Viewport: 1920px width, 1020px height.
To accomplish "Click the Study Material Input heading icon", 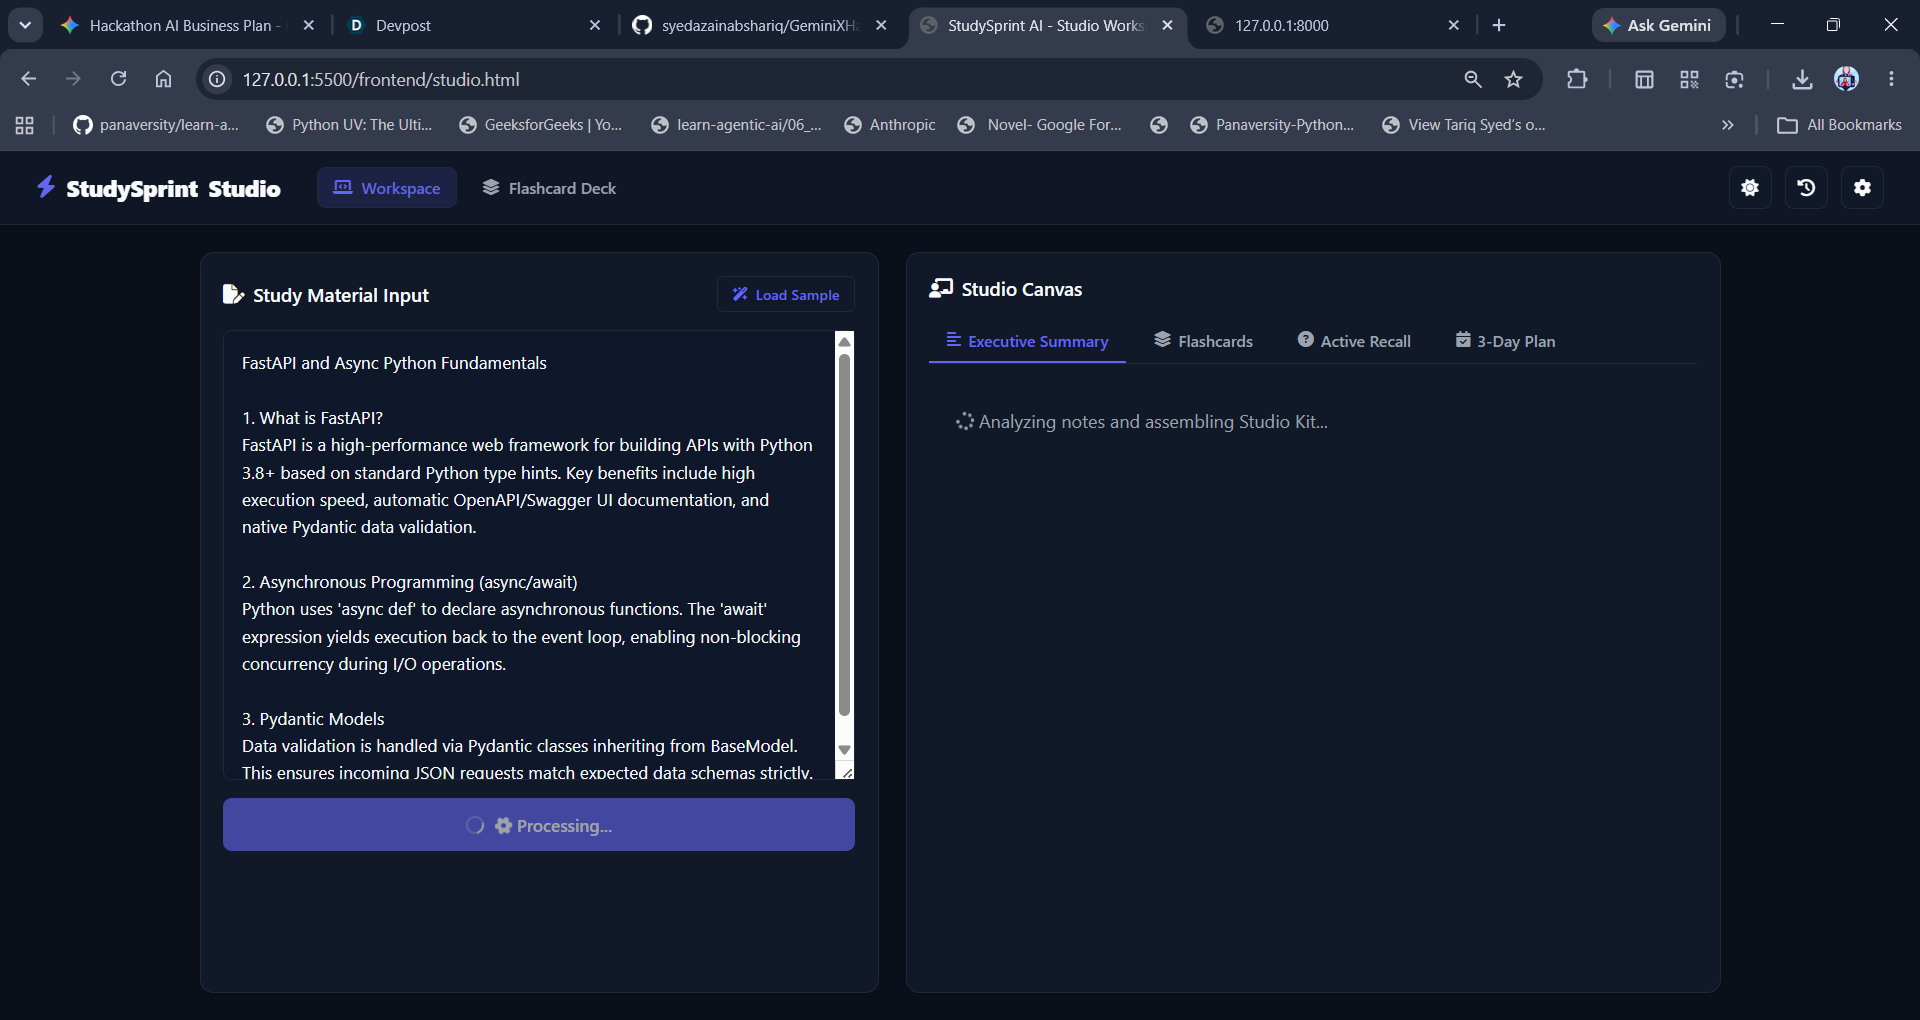I will coord(233,294).
